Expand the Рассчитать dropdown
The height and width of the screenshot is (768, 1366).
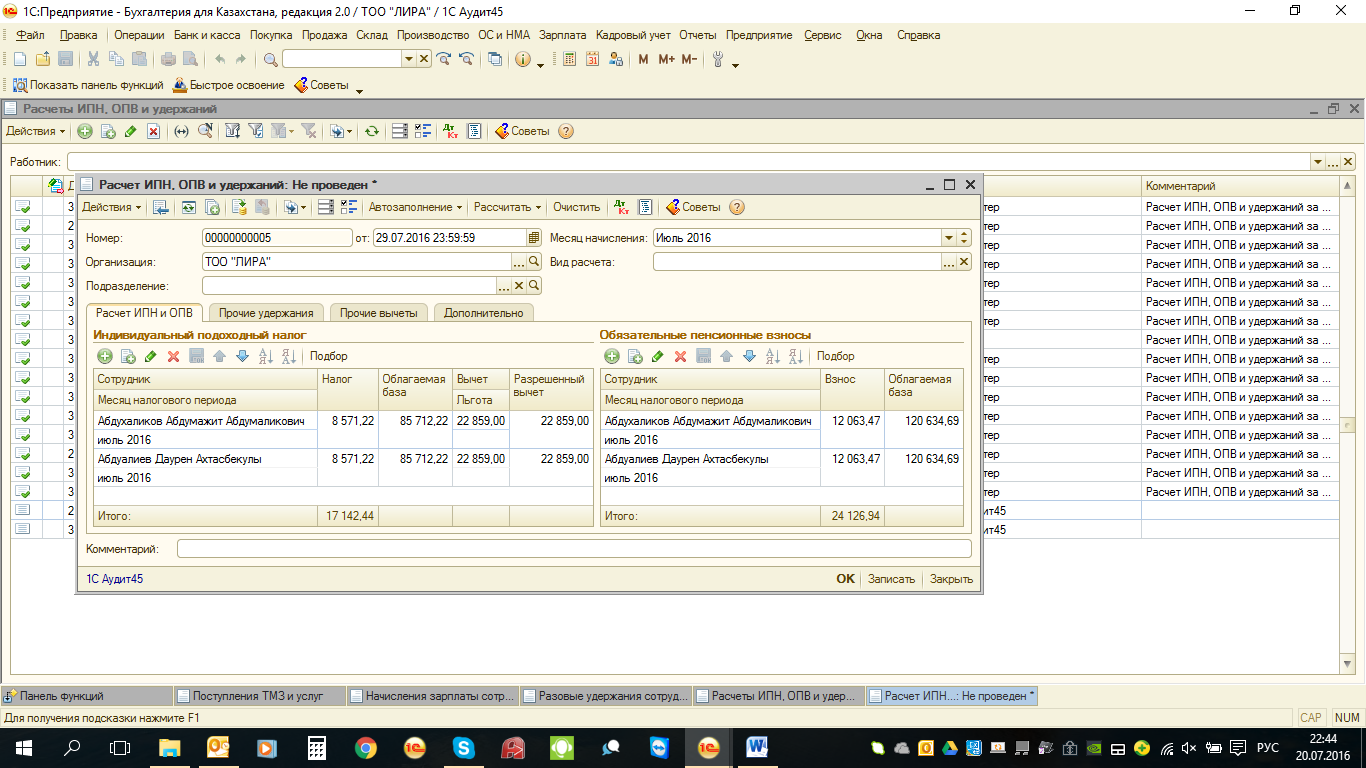tap(508, 207)
